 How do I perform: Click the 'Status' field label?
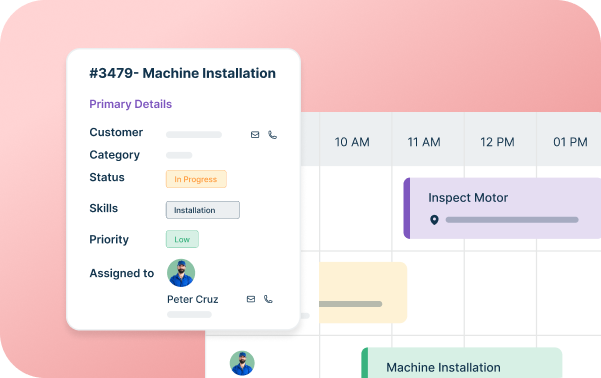pyautogui.click(x=107, y=177)
